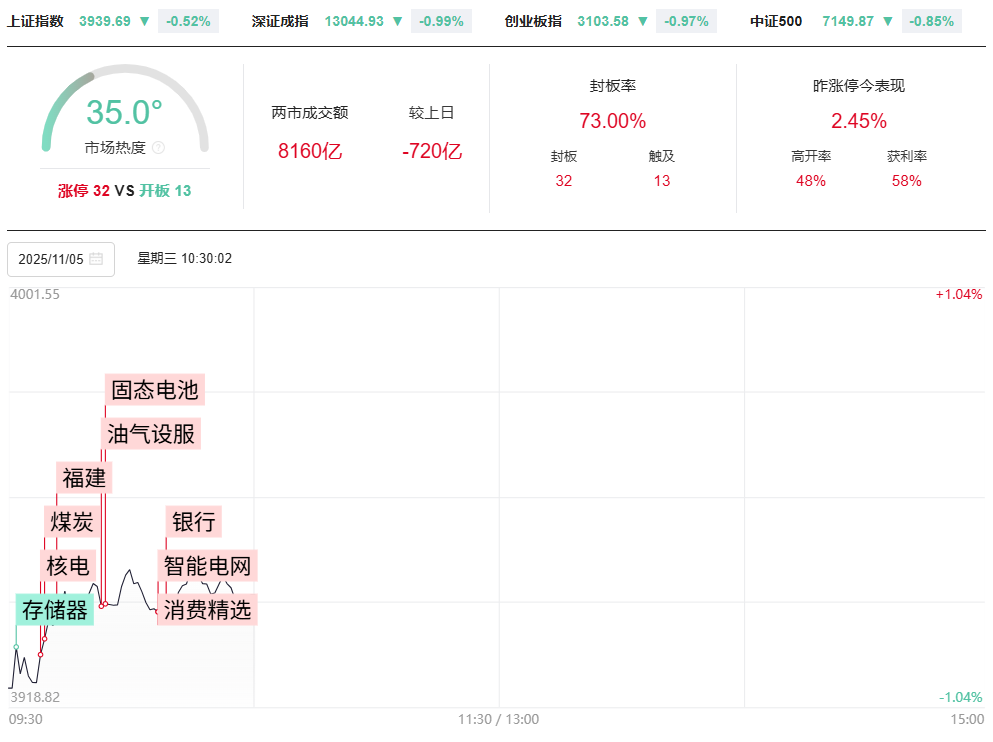Click the 核电 sector label
The width and height of the screenshot is (993, 742).
point(68,566)
